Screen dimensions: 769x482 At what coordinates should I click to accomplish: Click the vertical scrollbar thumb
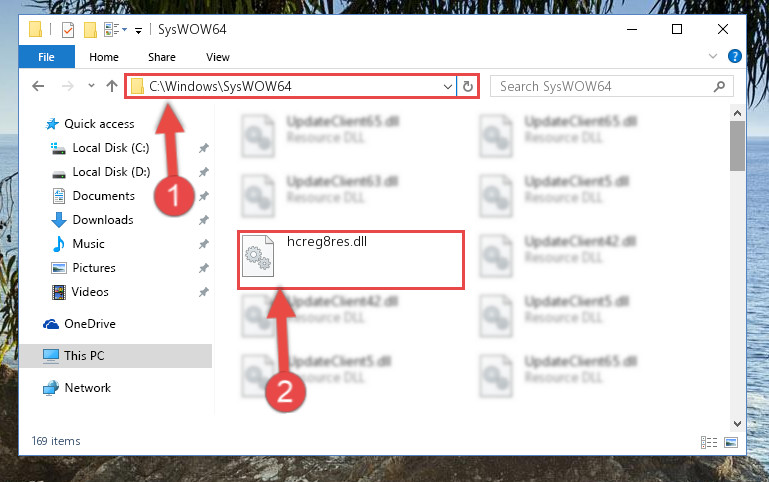click(737, 146)
